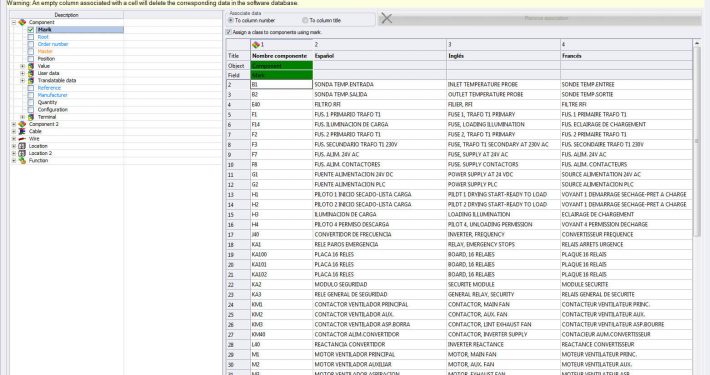The width and height of the screenshot is (710, 375).
Task: Click the Location 2 node icon
Action: coord(22,153)
